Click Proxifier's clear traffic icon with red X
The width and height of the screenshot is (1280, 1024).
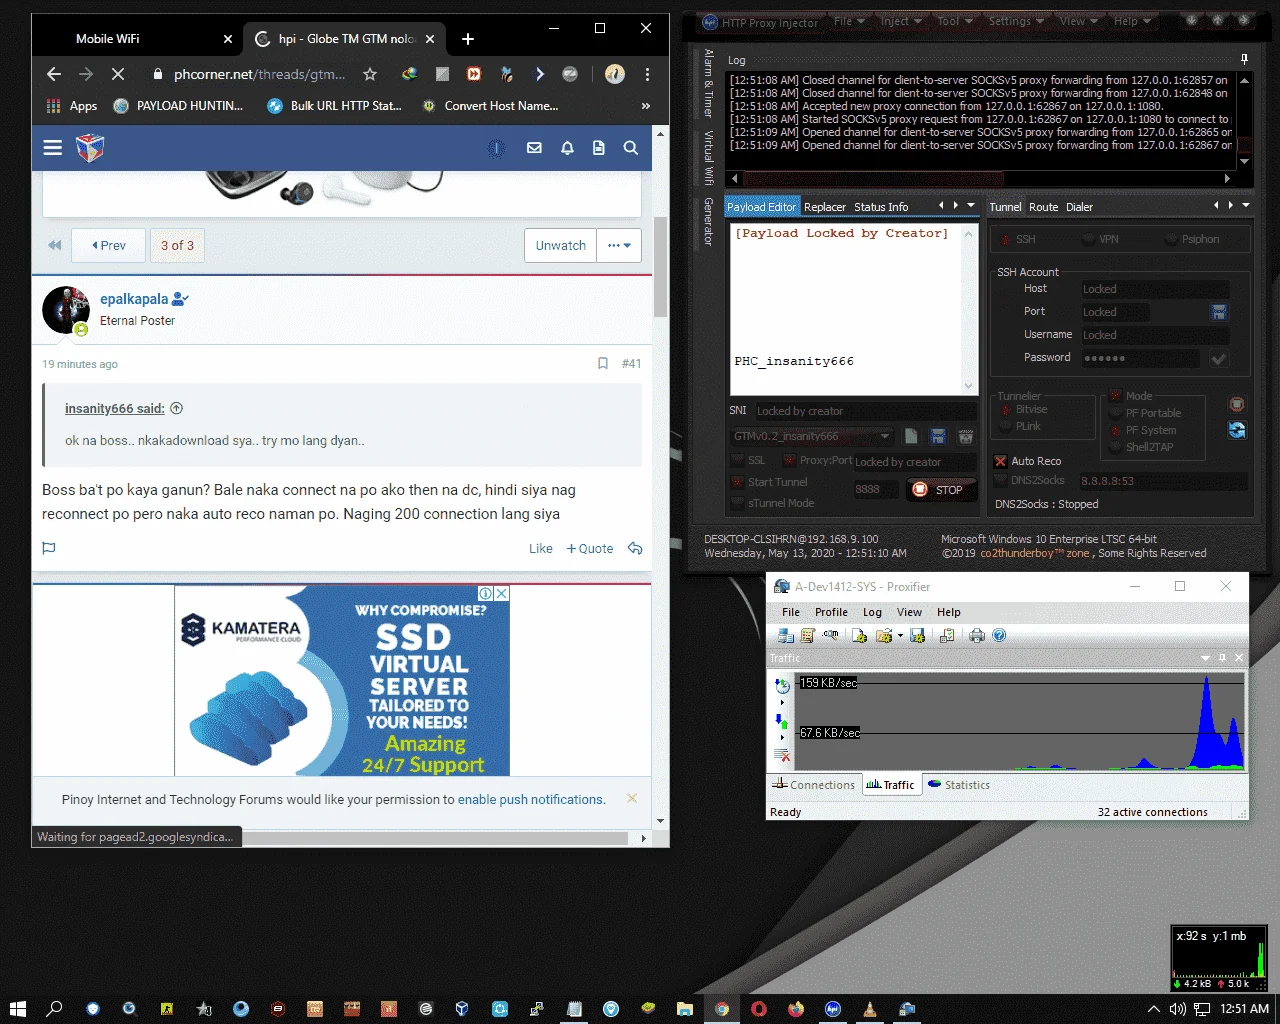coord(783,756)
